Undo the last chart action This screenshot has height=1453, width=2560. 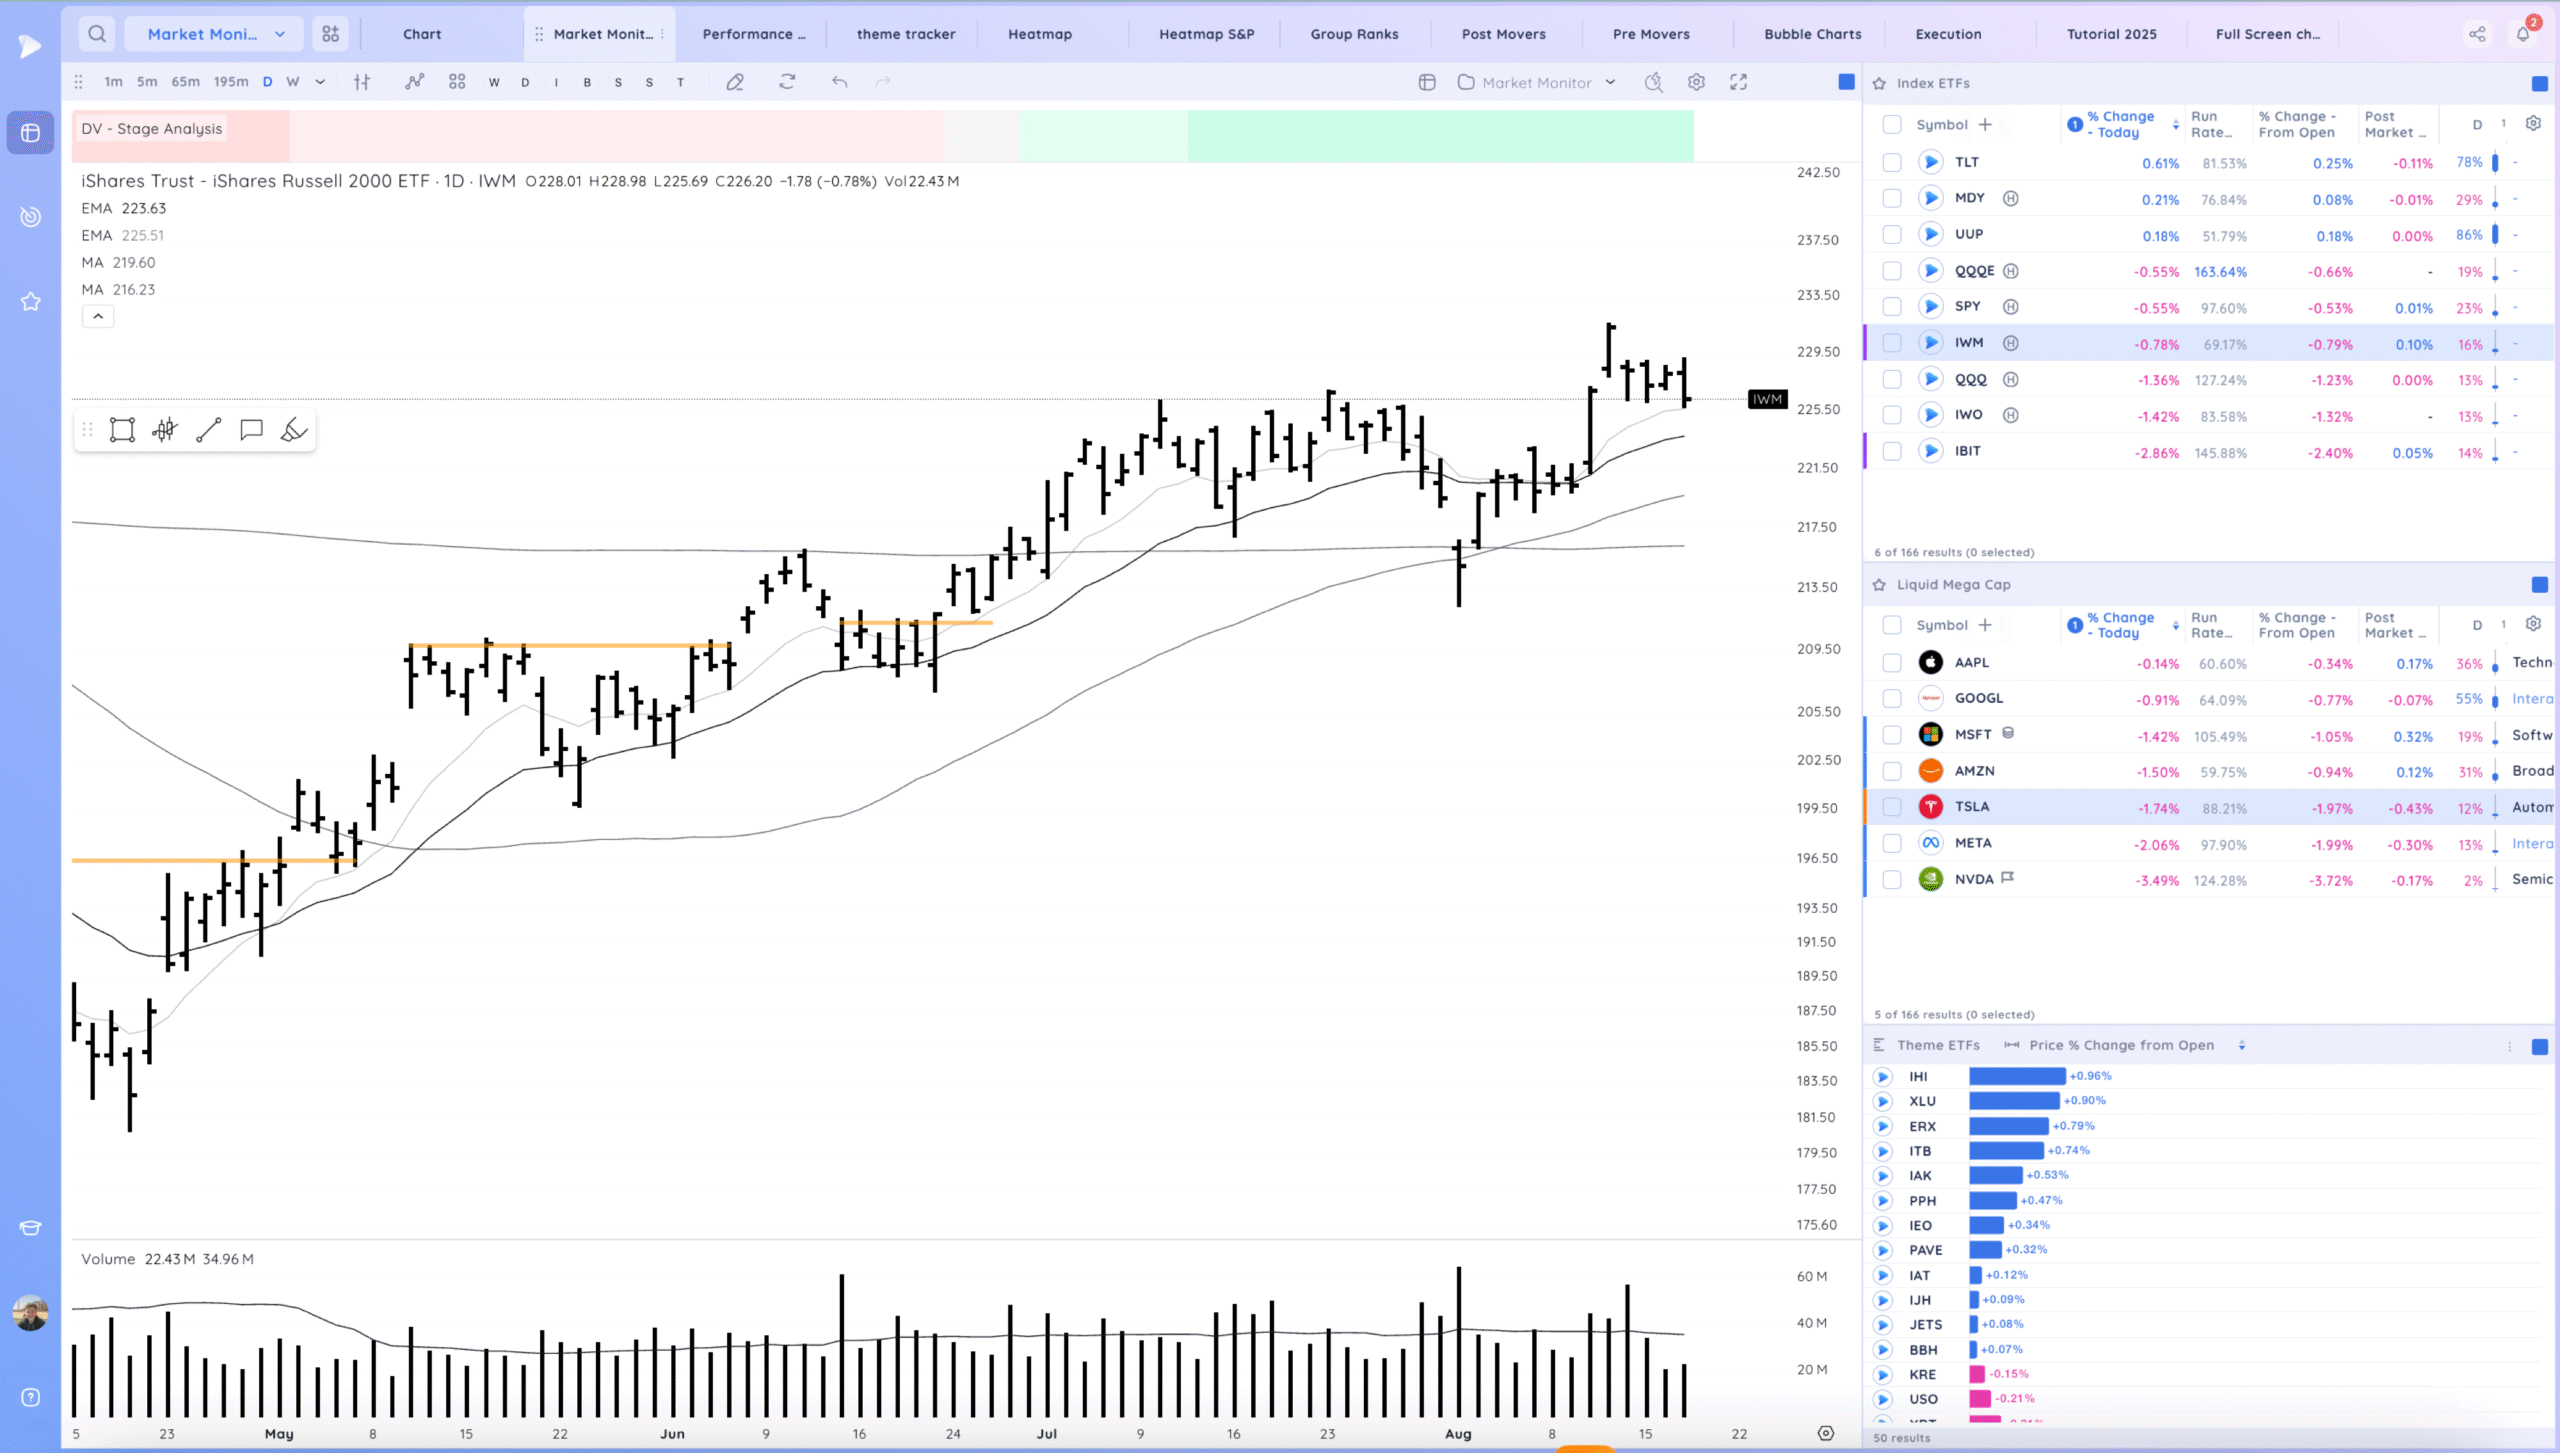pyautogui.click(x=840, y=82)
